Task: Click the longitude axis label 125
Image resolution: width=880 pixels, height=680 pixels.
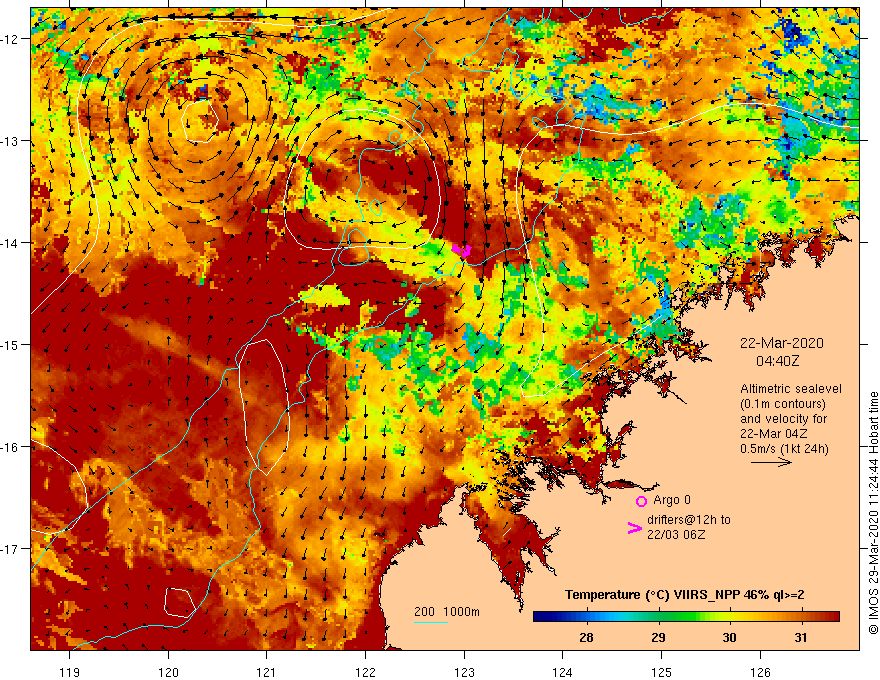Action: (662, 672)
